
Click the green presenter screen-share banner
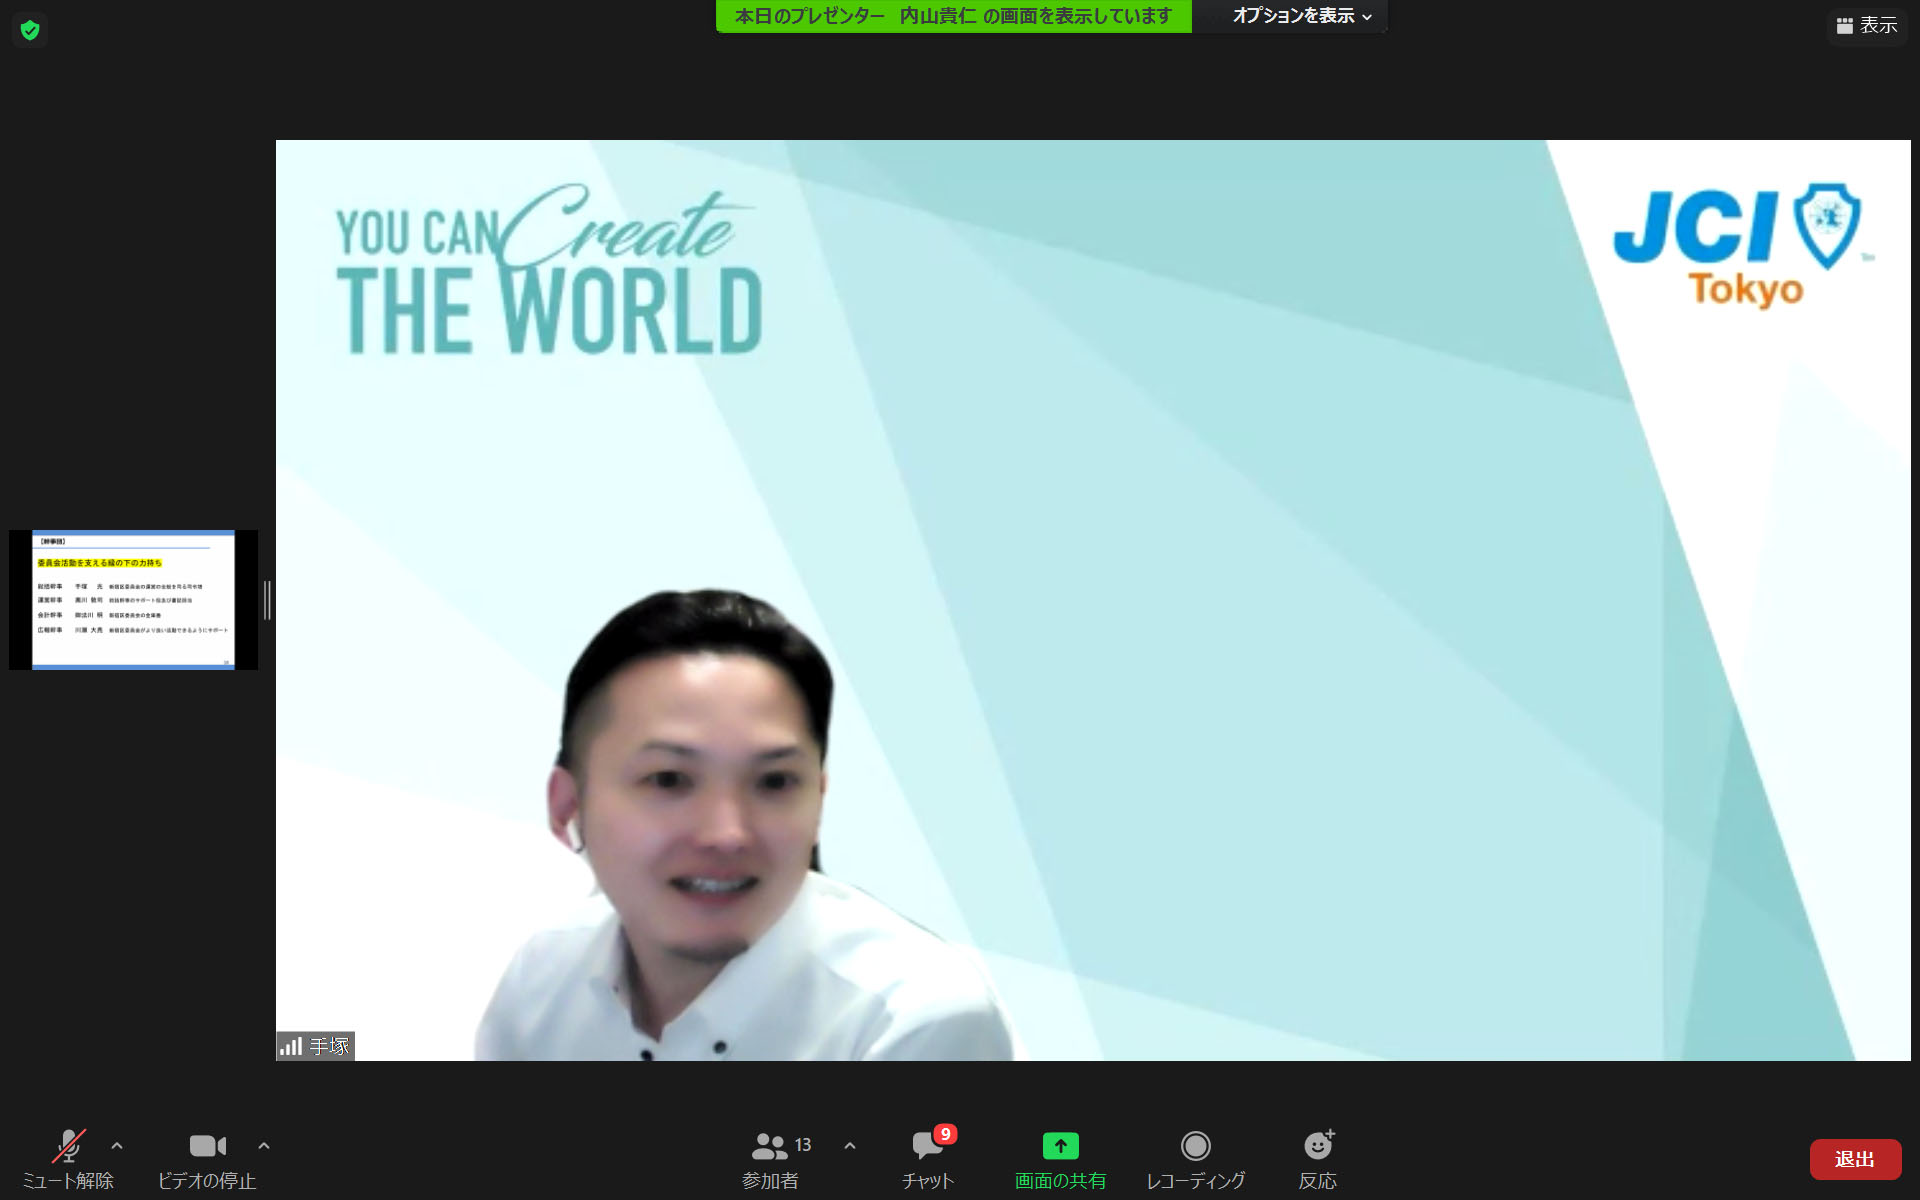[x=953, y=16]
